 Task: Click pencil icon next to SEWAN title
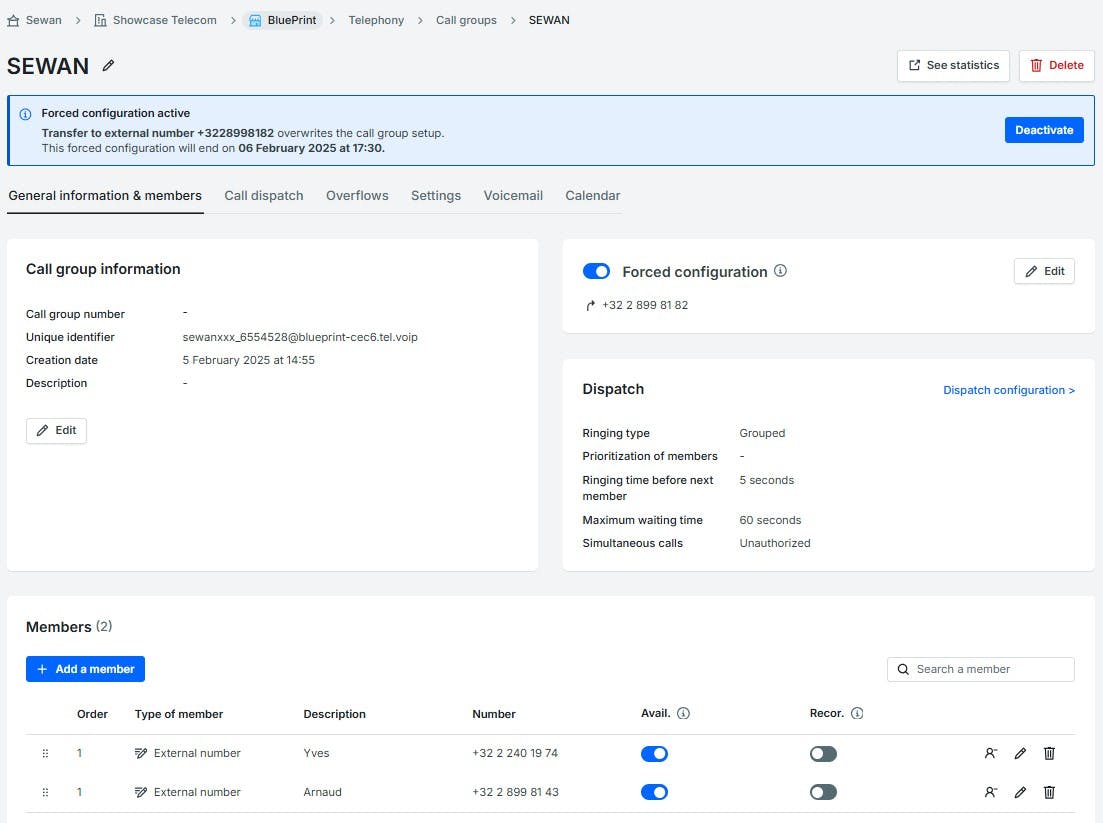[x=109, y=66]
